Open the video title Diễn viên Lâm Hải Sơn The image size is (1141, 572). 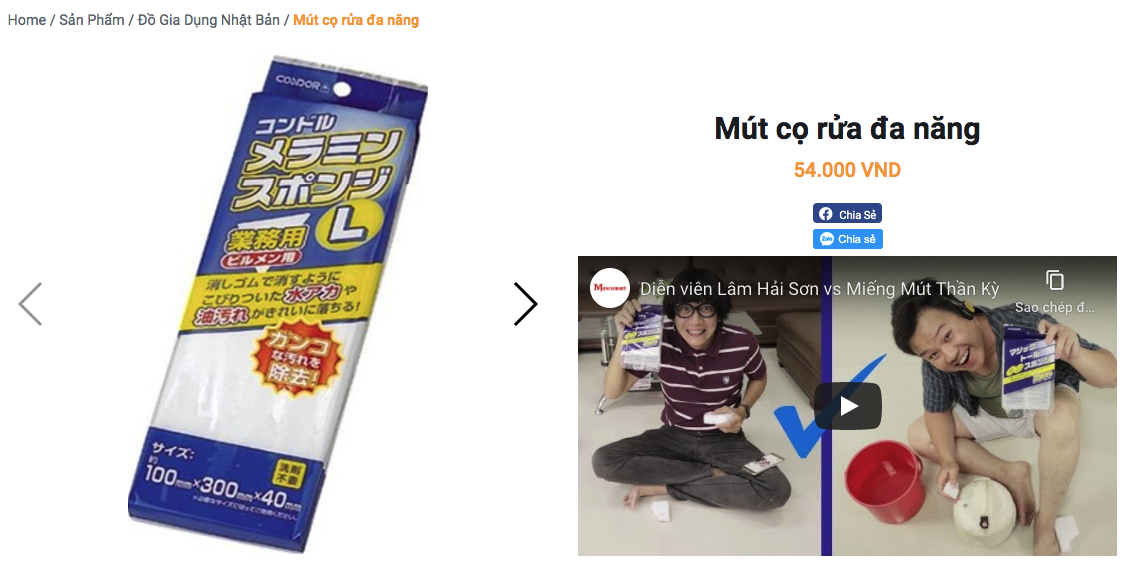(x=819, y=289)
